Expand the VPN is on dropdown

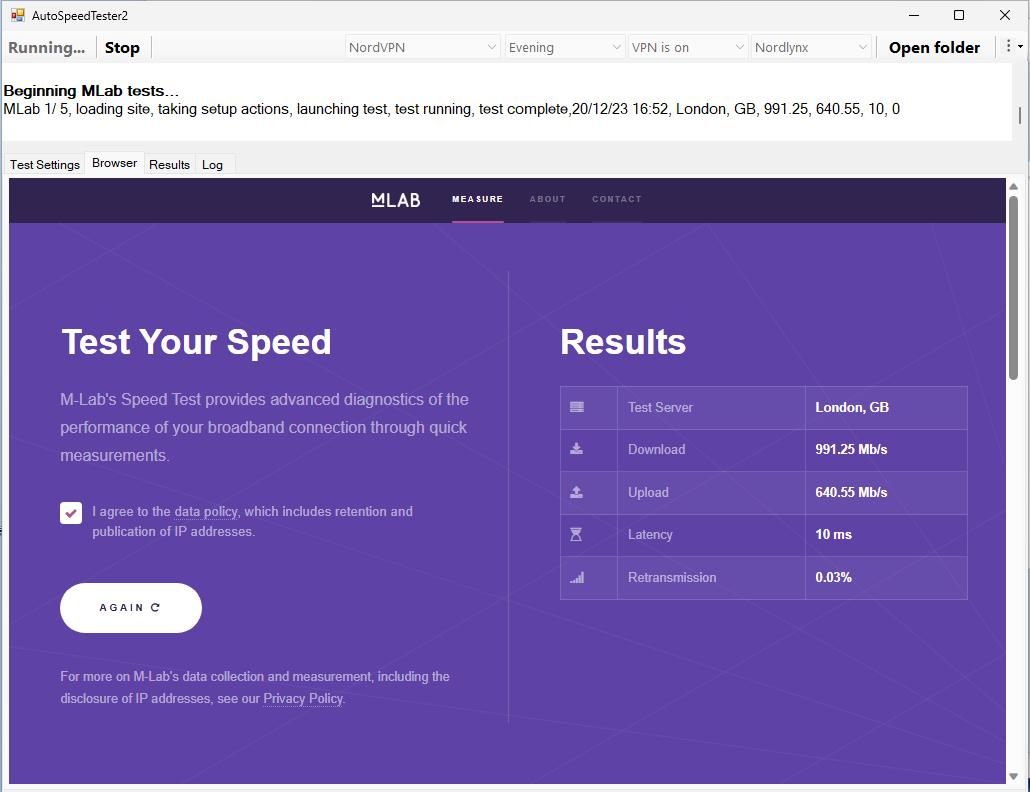tap(687, 47)
